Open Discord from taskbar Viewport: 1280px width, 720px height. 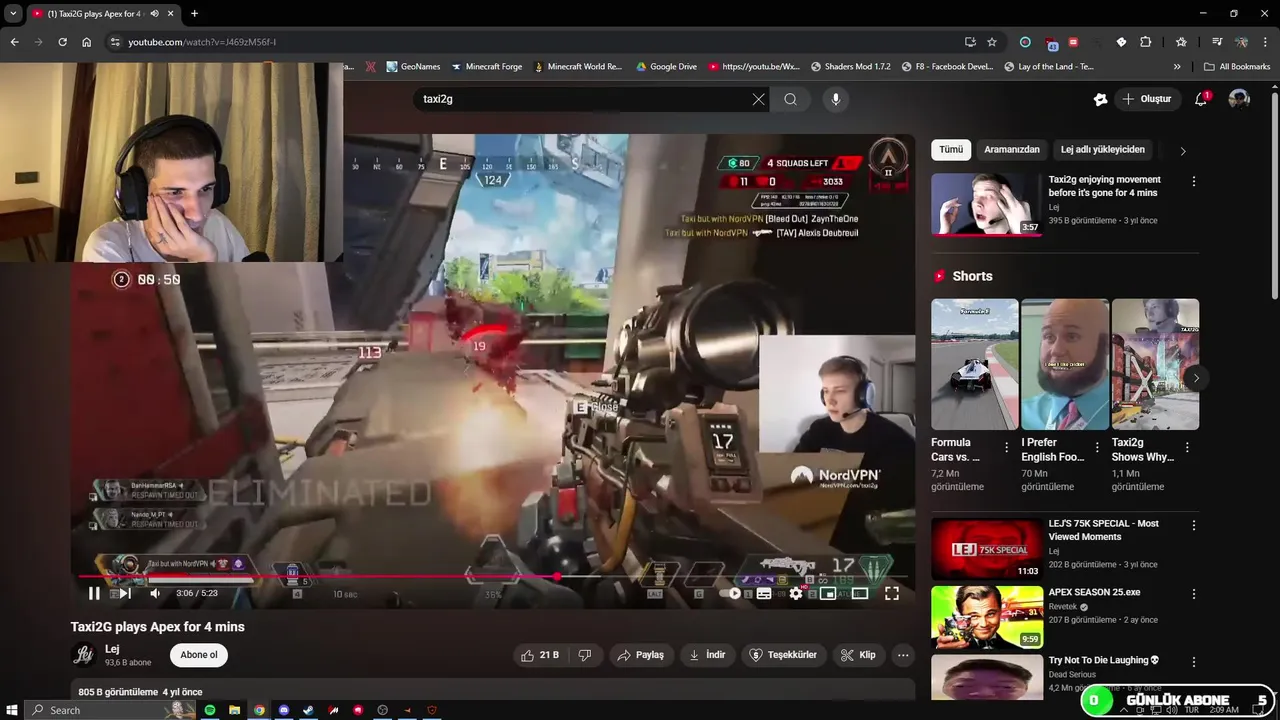coord(284,710)
